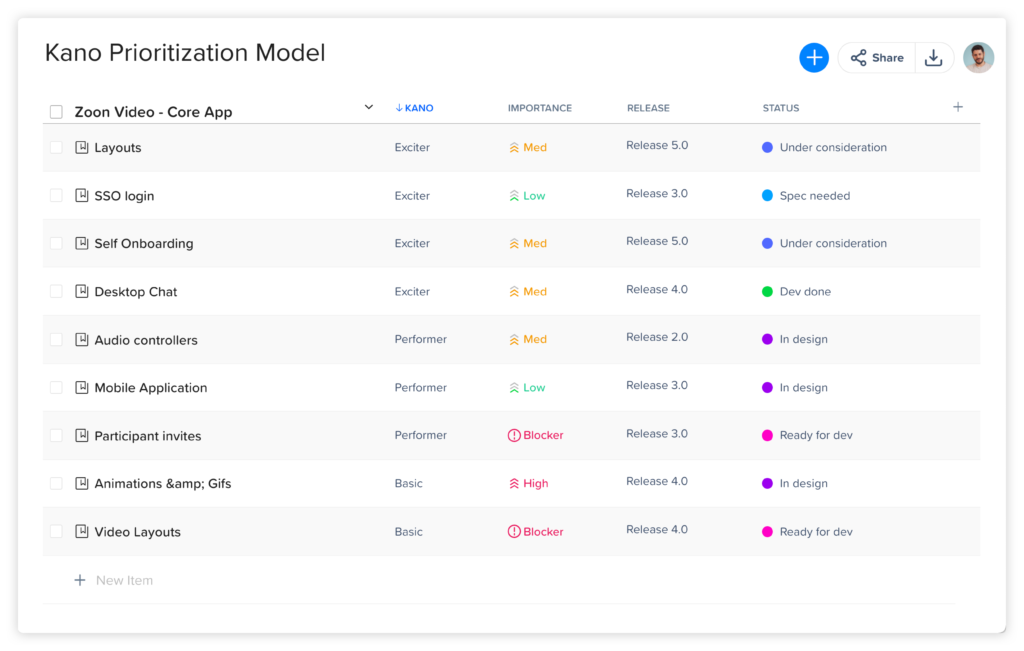
Task: Click the High importance icon for Animations
Action: click(x=514, y=484)
